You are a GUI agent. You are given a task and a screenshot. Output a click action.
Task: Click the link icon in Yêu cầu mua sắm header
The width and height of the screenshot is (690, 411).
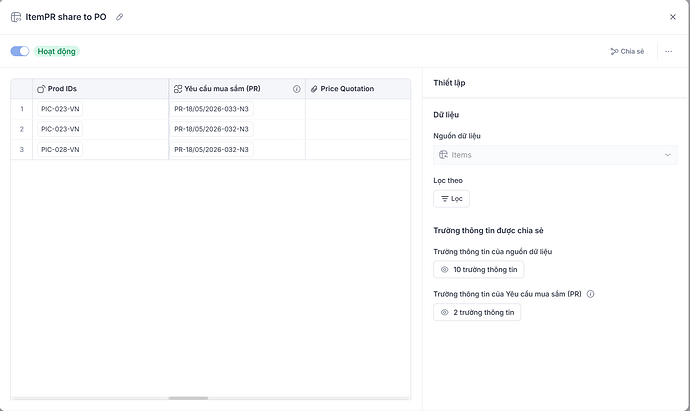pos(178,89)
